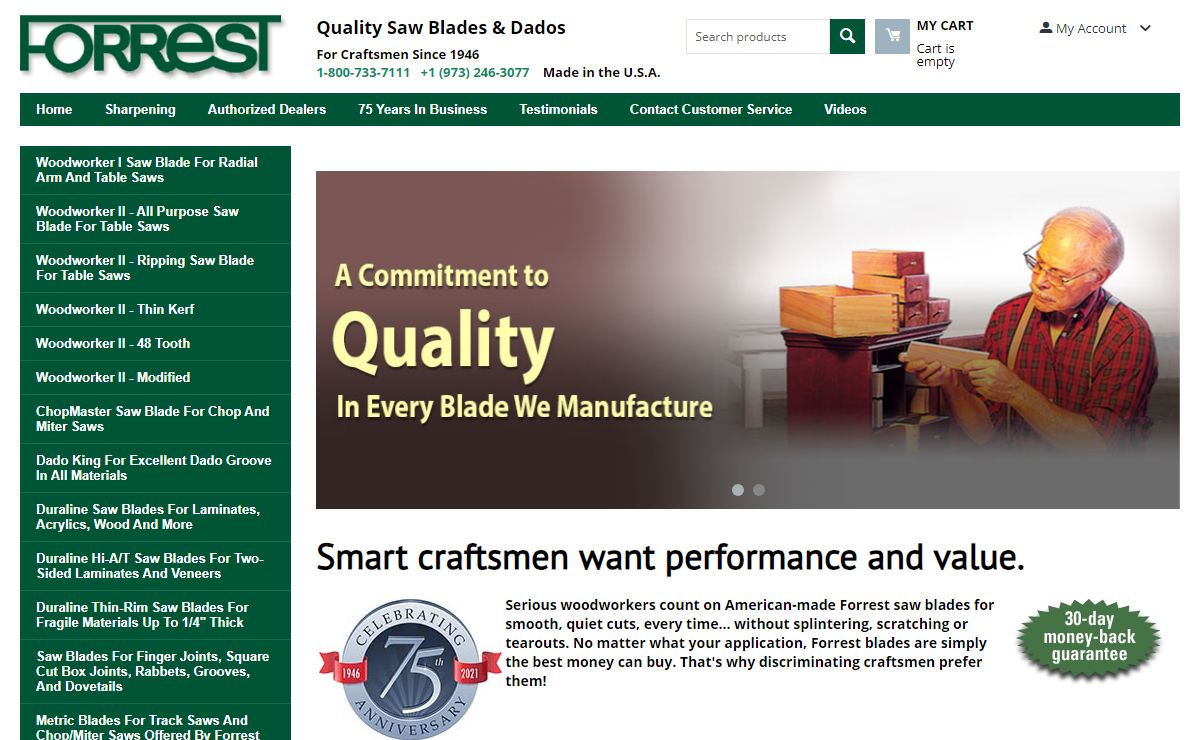Open Saw Blades For Finger Joints
This screenshot has width=1200, height=740.
[155, 671]
